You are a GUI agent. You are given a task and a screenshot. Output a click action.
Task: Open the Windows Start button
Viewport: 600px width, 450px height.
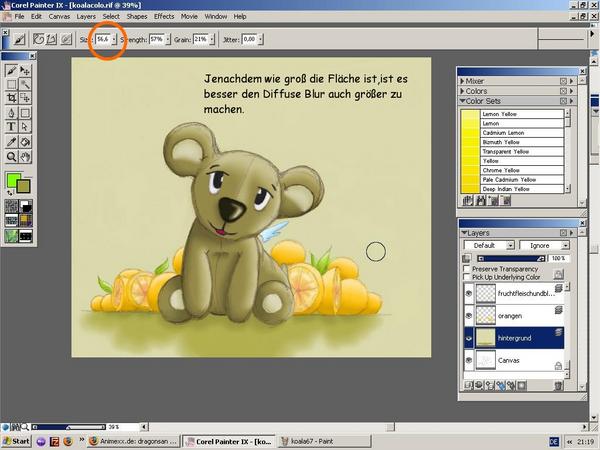point(16,441)
